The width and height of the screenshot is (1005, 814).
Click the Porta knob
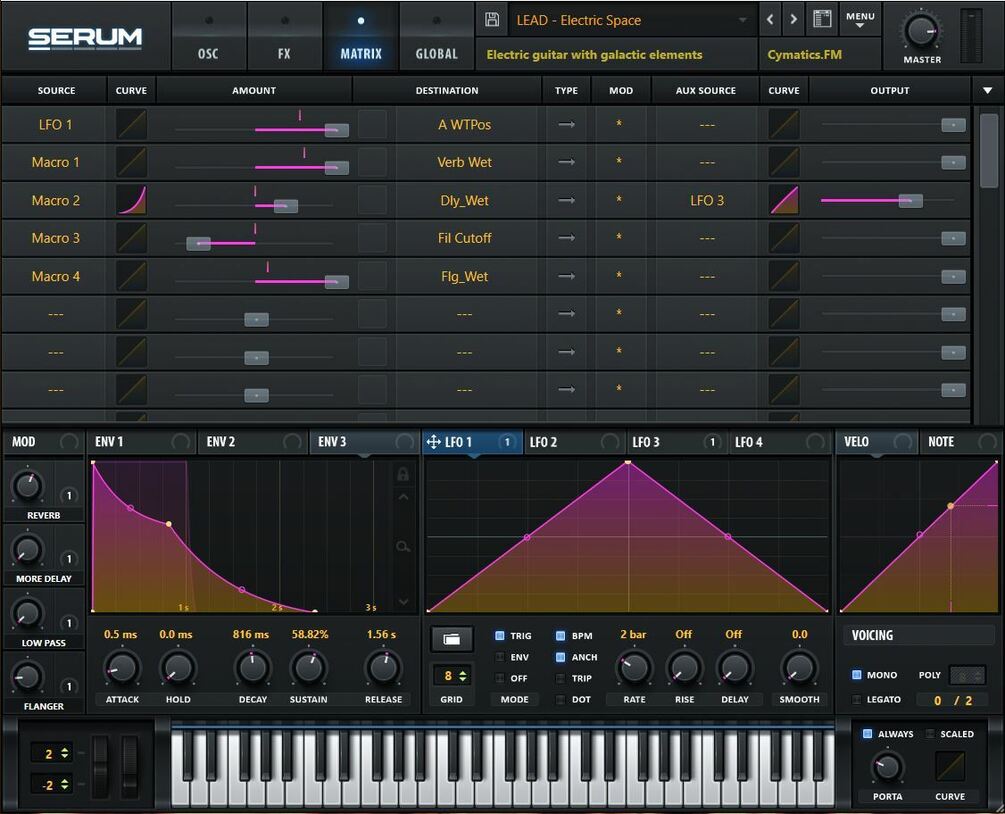click(887, 767)
